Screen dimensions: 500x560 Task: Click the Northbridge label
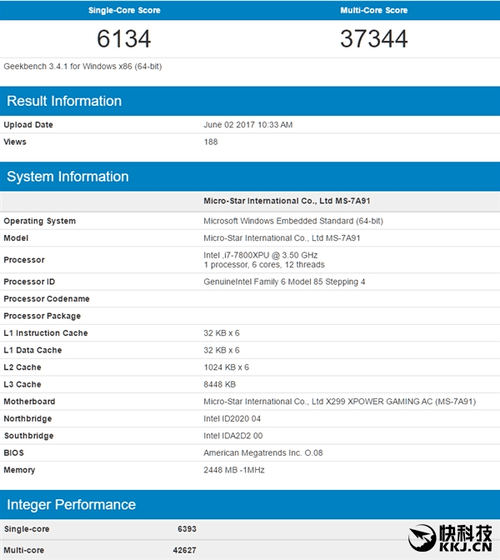[28, 419]
